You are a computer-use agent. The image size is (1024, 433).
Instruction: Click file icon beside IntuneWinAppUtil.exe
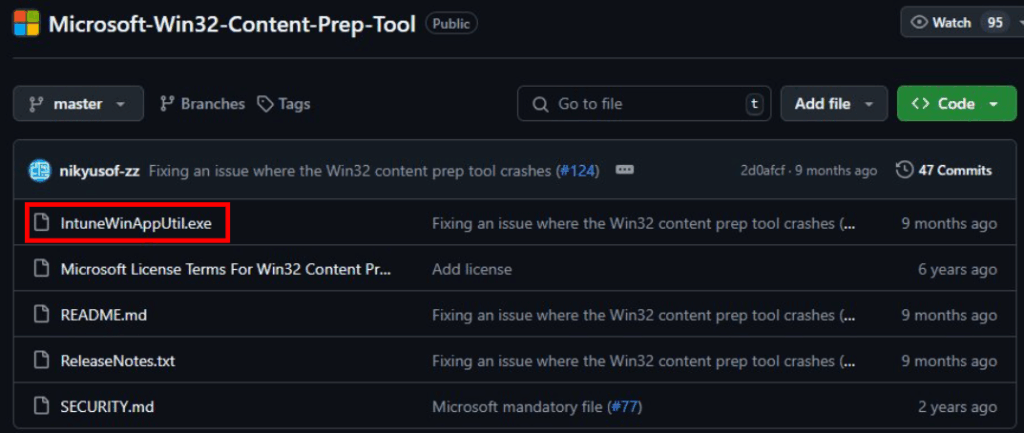click(x=42, y=224)
